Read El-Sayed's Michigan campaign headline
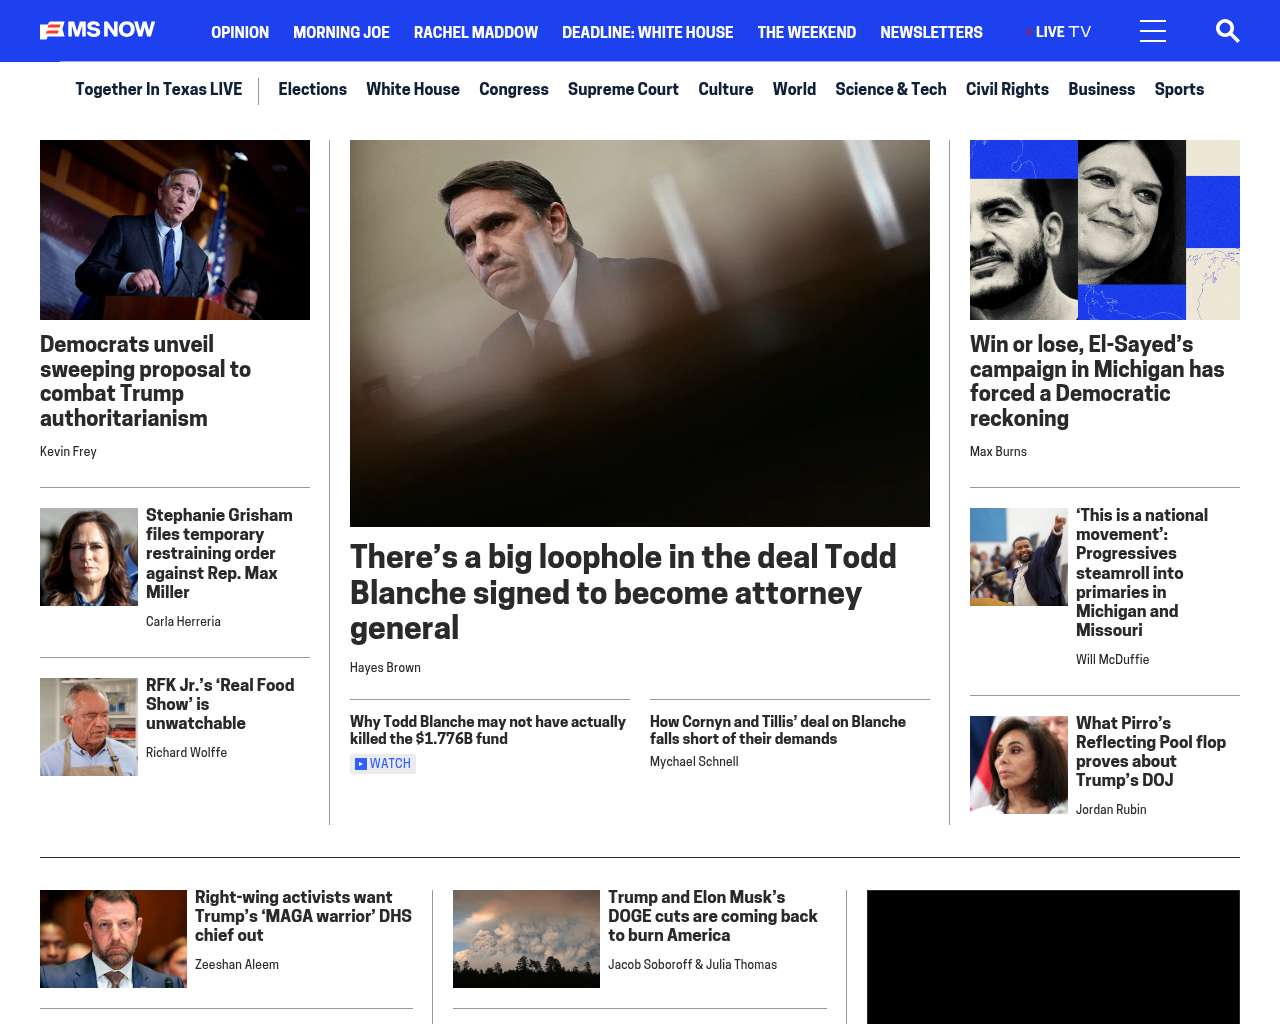The image size is (1280, 1024). [1097, 381]
